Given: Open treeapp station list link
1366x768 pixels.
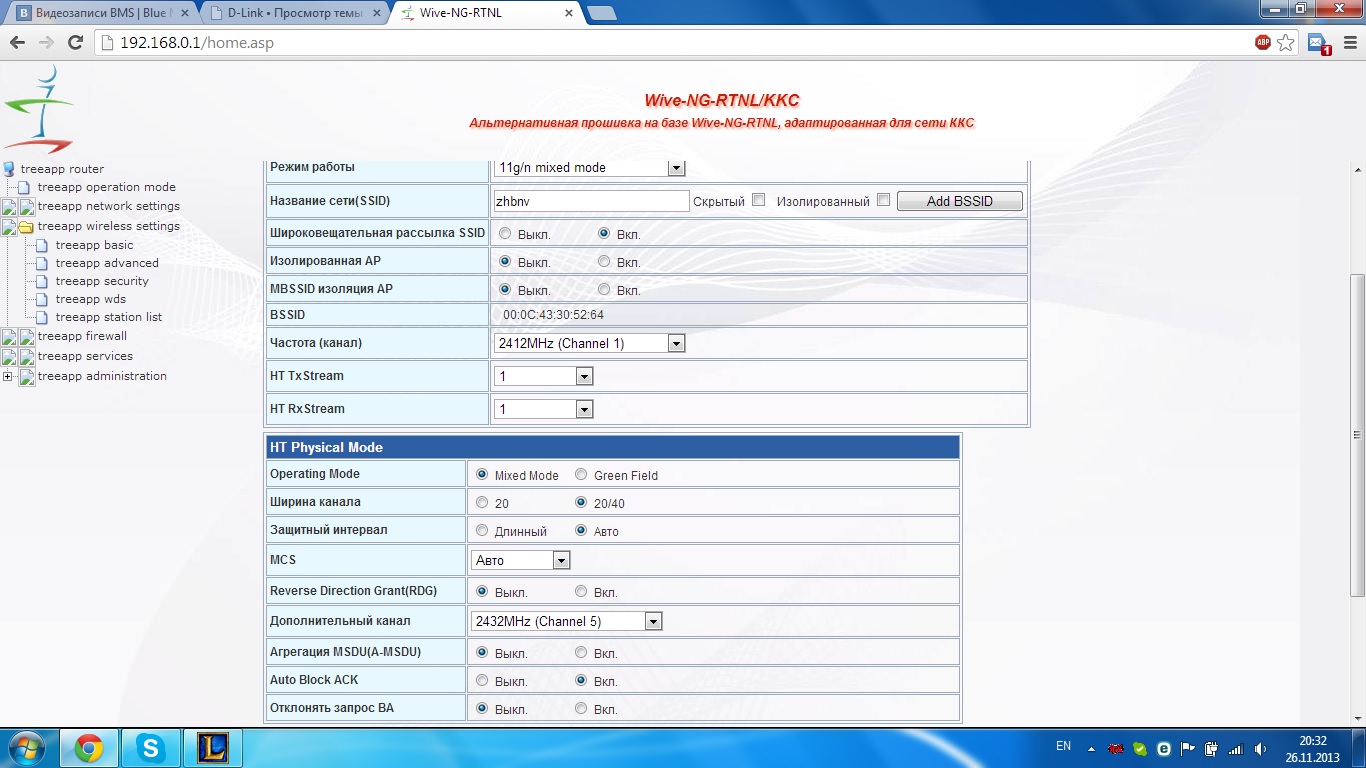Looking at the screenshot, I should 108,317.
